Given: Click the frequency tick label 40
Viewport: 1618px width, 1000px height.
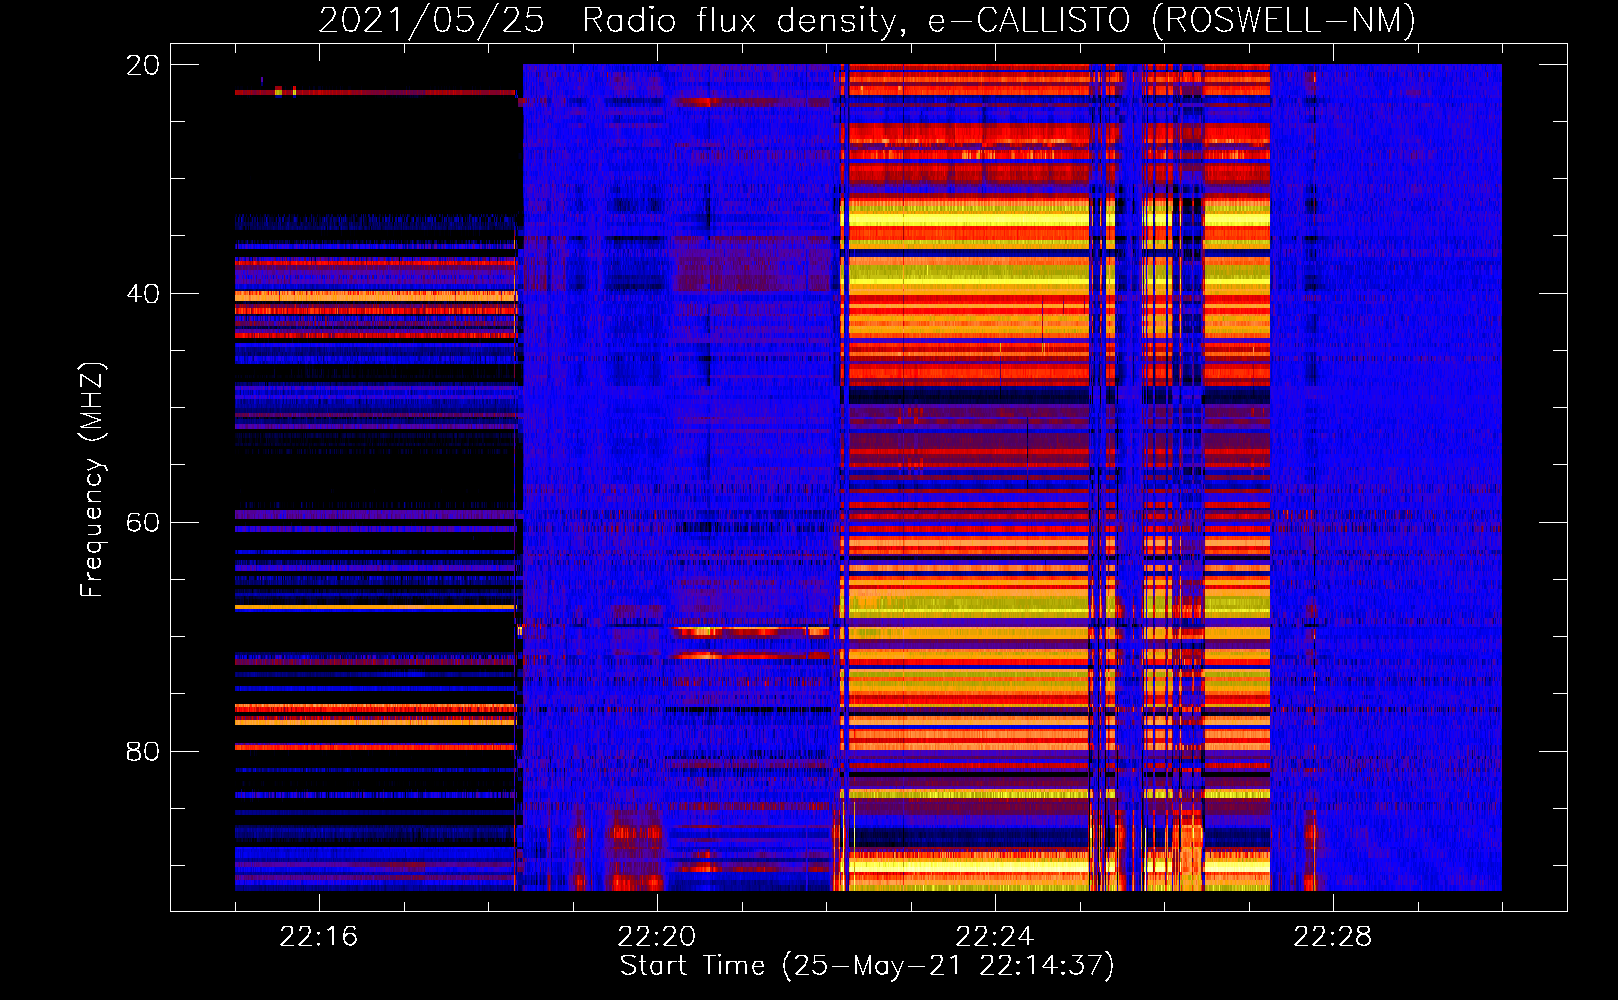Looking at the screenshot, I should coord(142,294).
